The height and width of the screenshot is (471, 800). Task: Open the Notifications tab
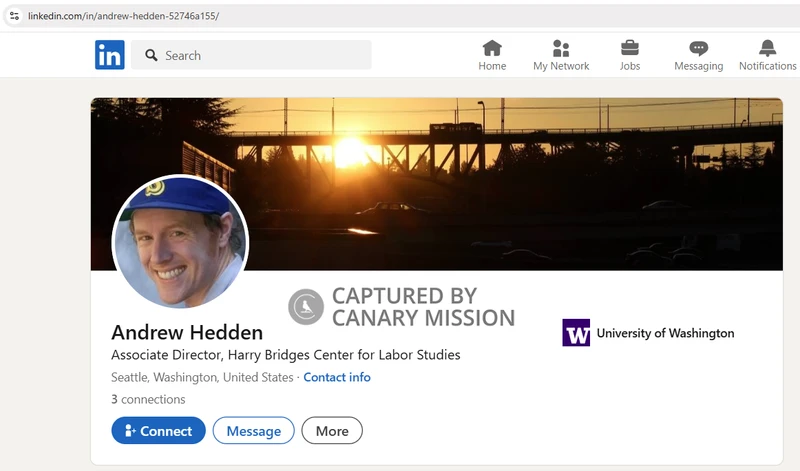pyautogui.click(x=767, y=55)
